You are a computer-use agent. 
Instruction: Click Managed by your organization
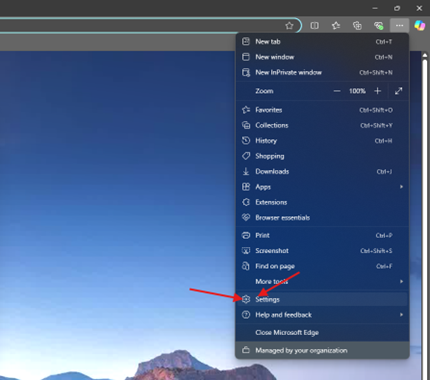click(x=322, y=350)
